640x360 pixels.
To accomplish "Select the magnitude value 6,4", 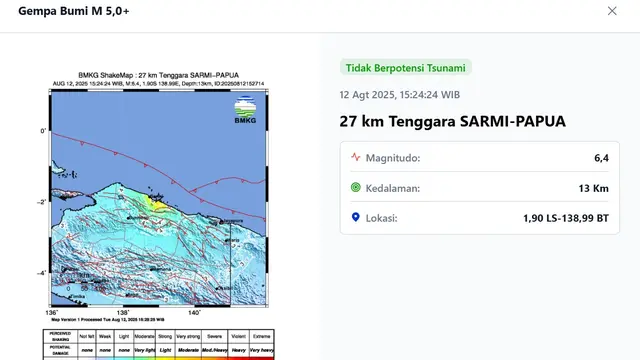I will point(601,158).
